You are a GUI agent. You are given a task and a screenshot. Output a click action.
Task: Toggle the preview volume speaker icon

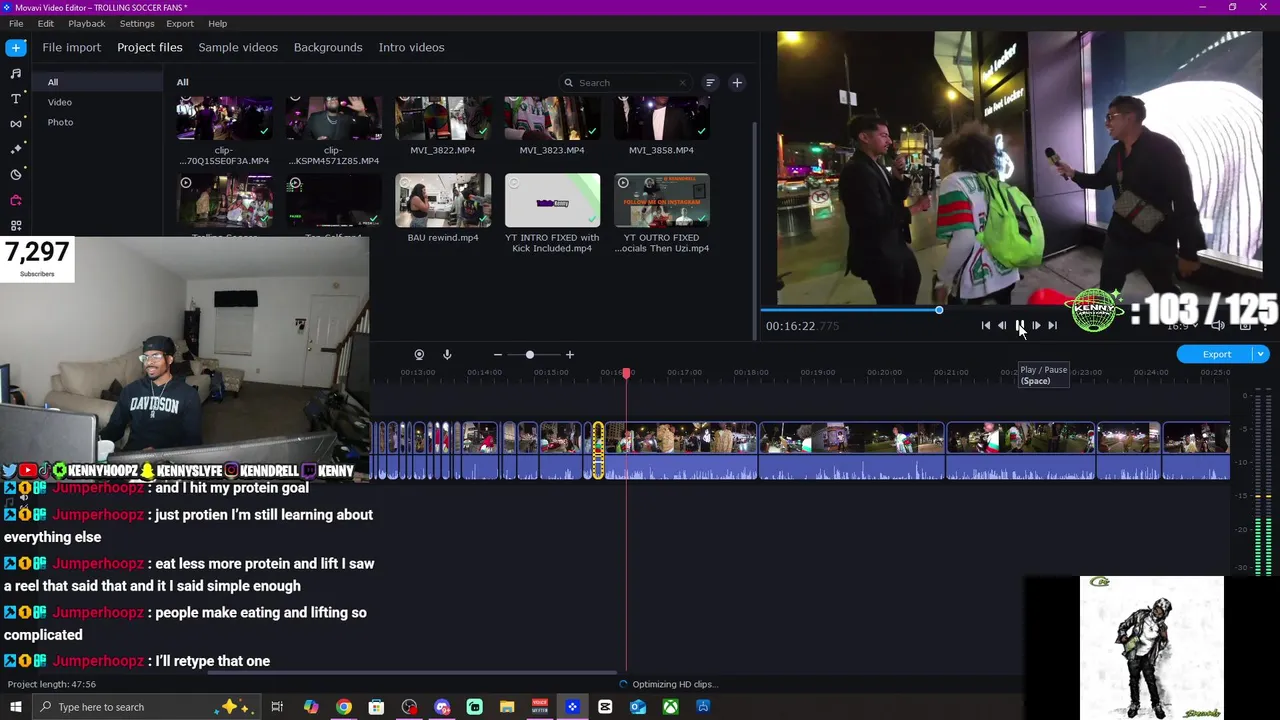(x=1218, y=326)
